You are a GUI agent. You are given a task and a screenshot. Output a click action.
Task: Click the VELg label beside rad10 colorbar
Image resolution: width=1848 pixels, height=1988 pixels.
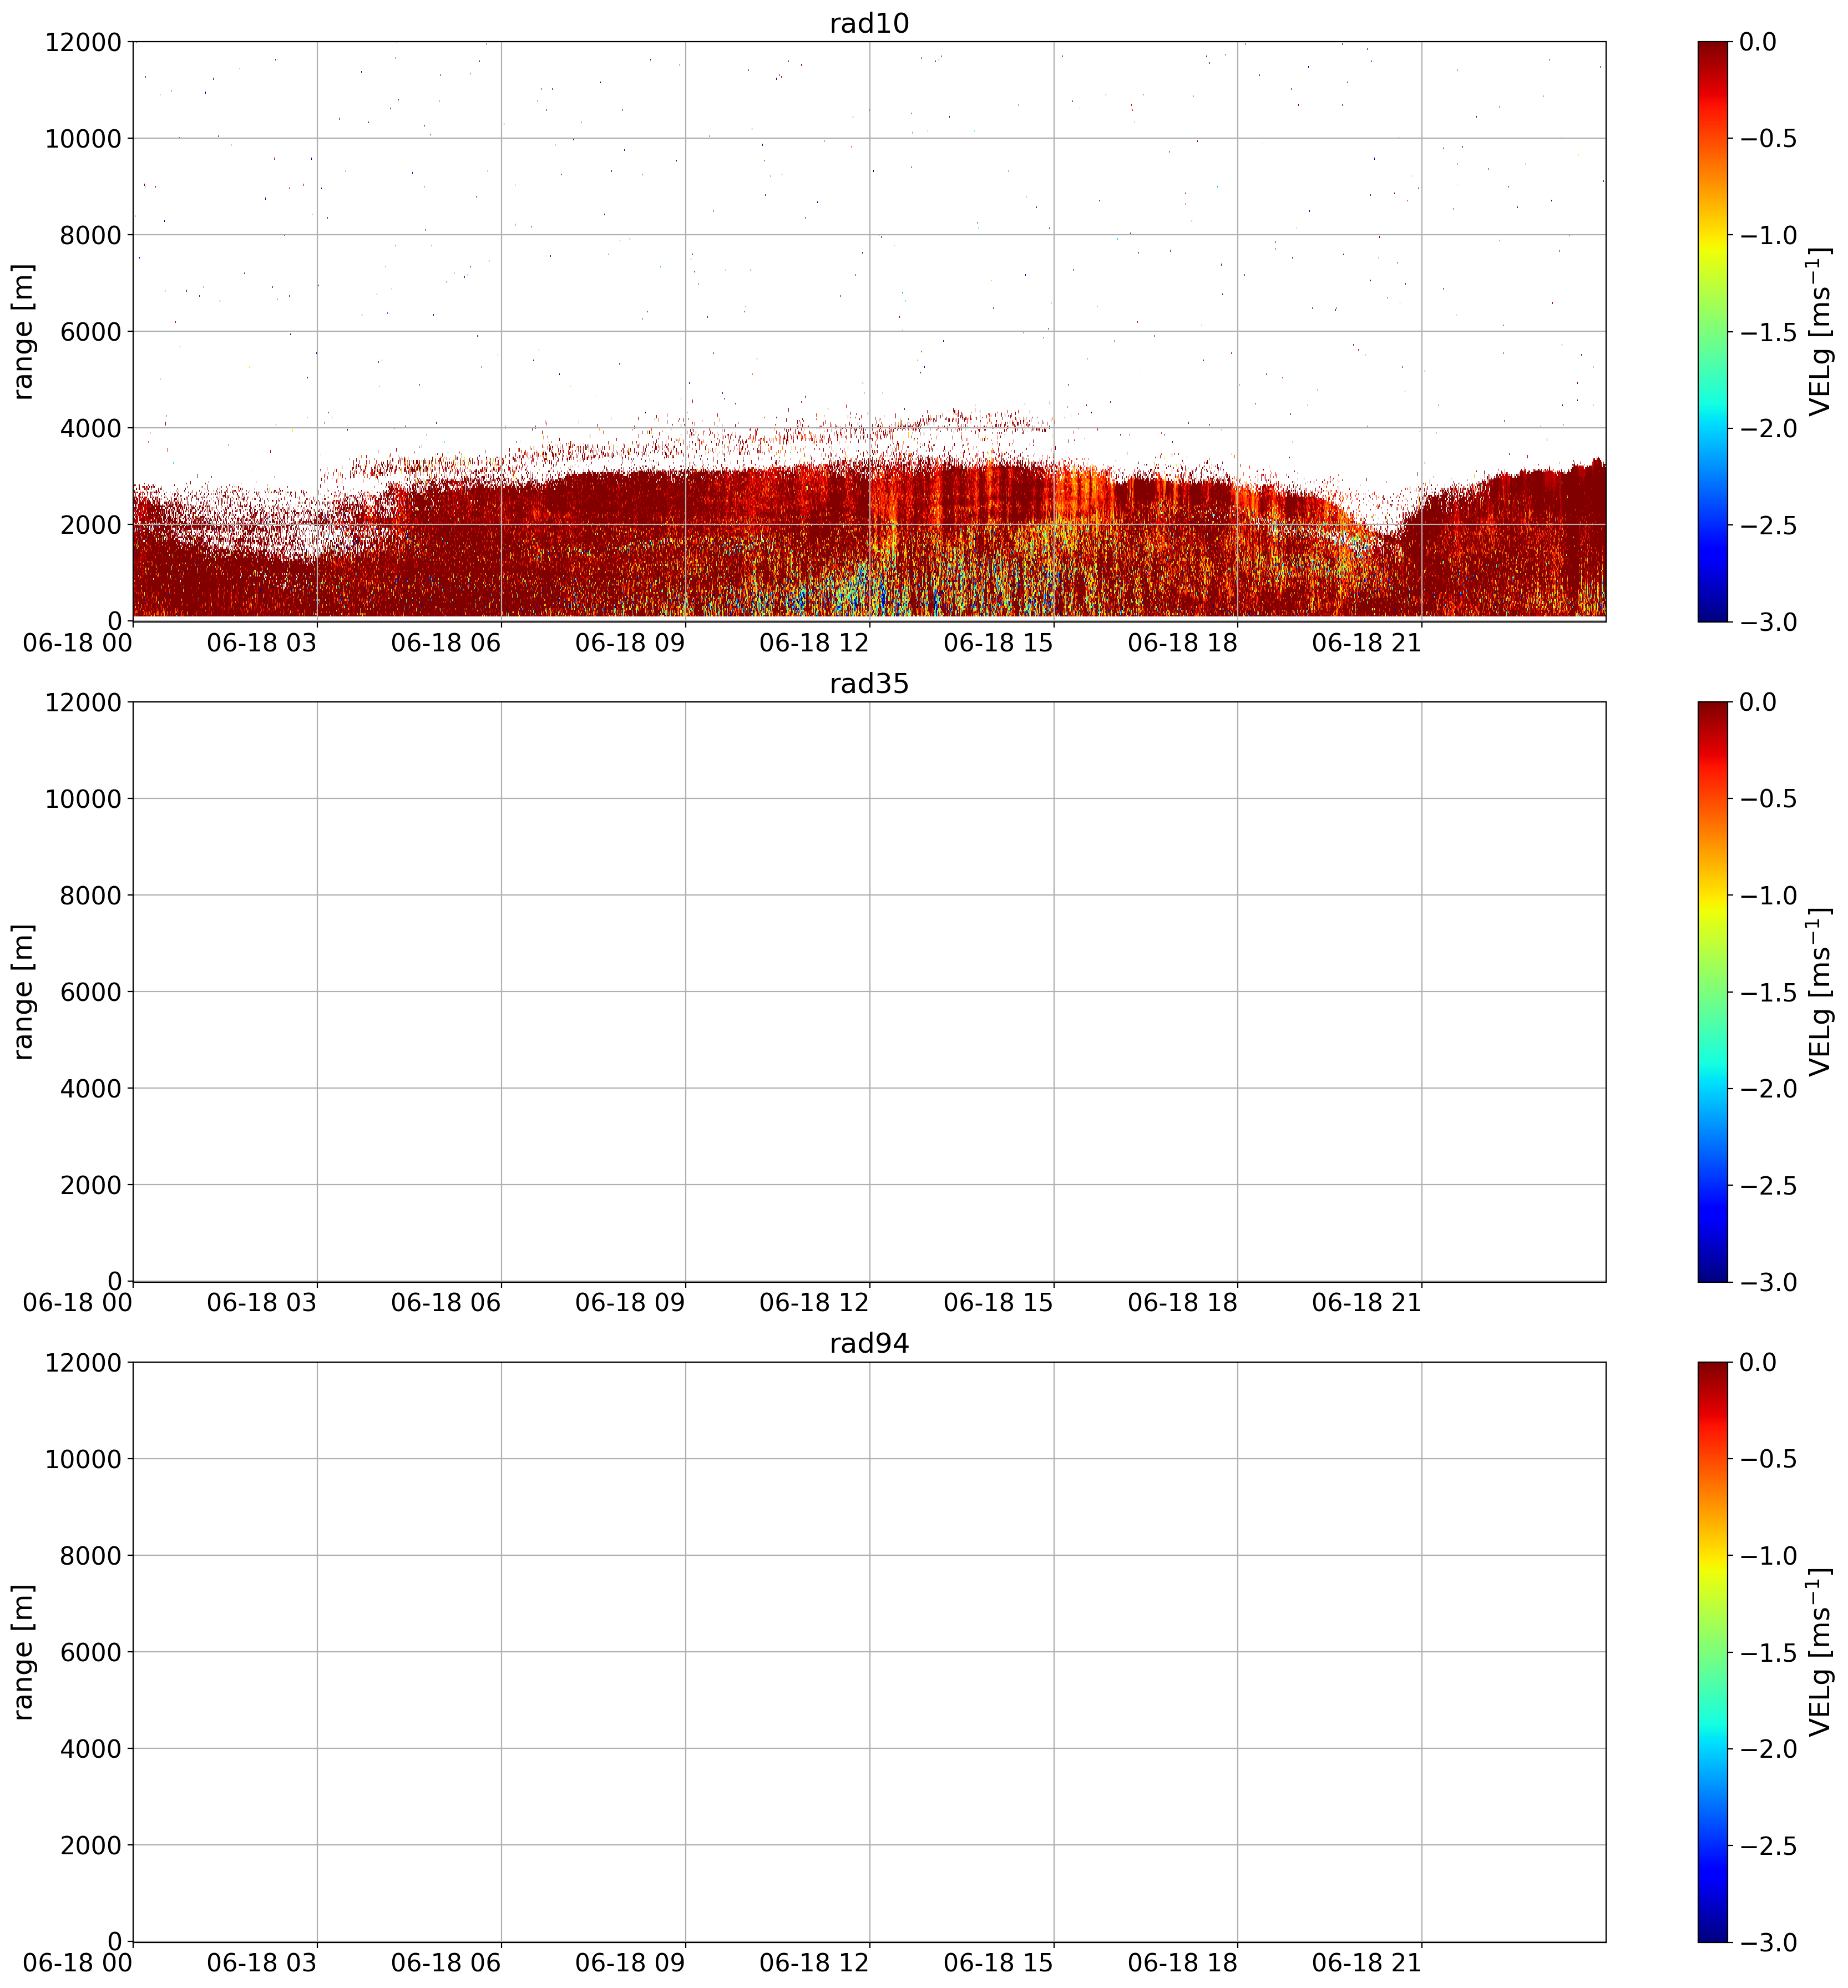tap(1820, 331)
